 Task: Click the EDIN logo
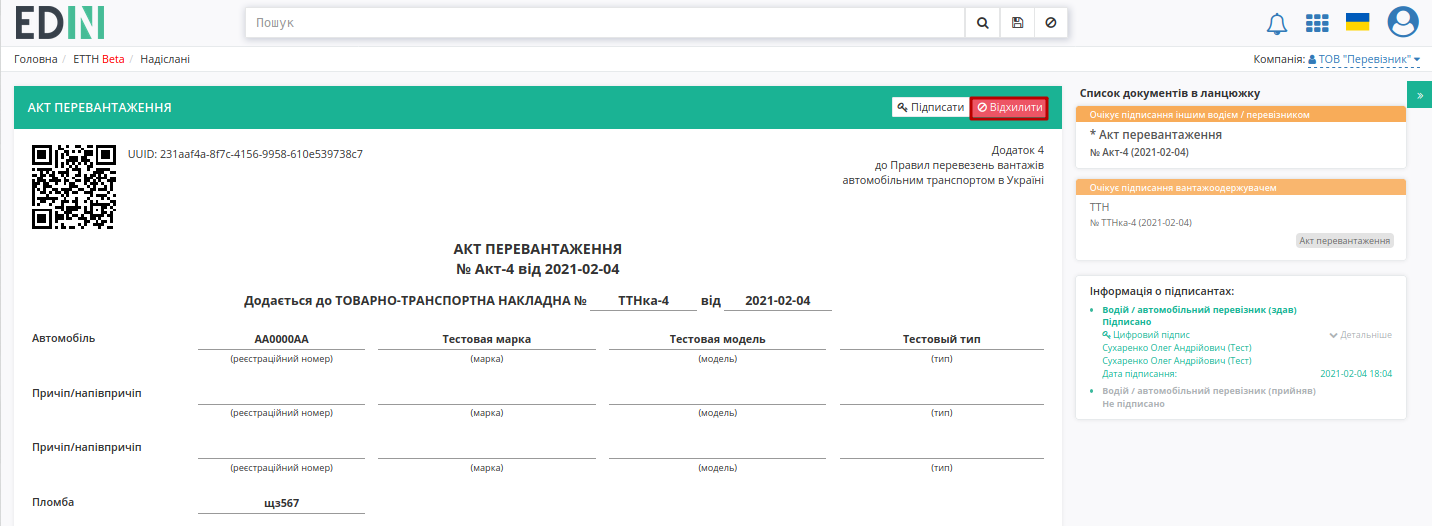60,22
